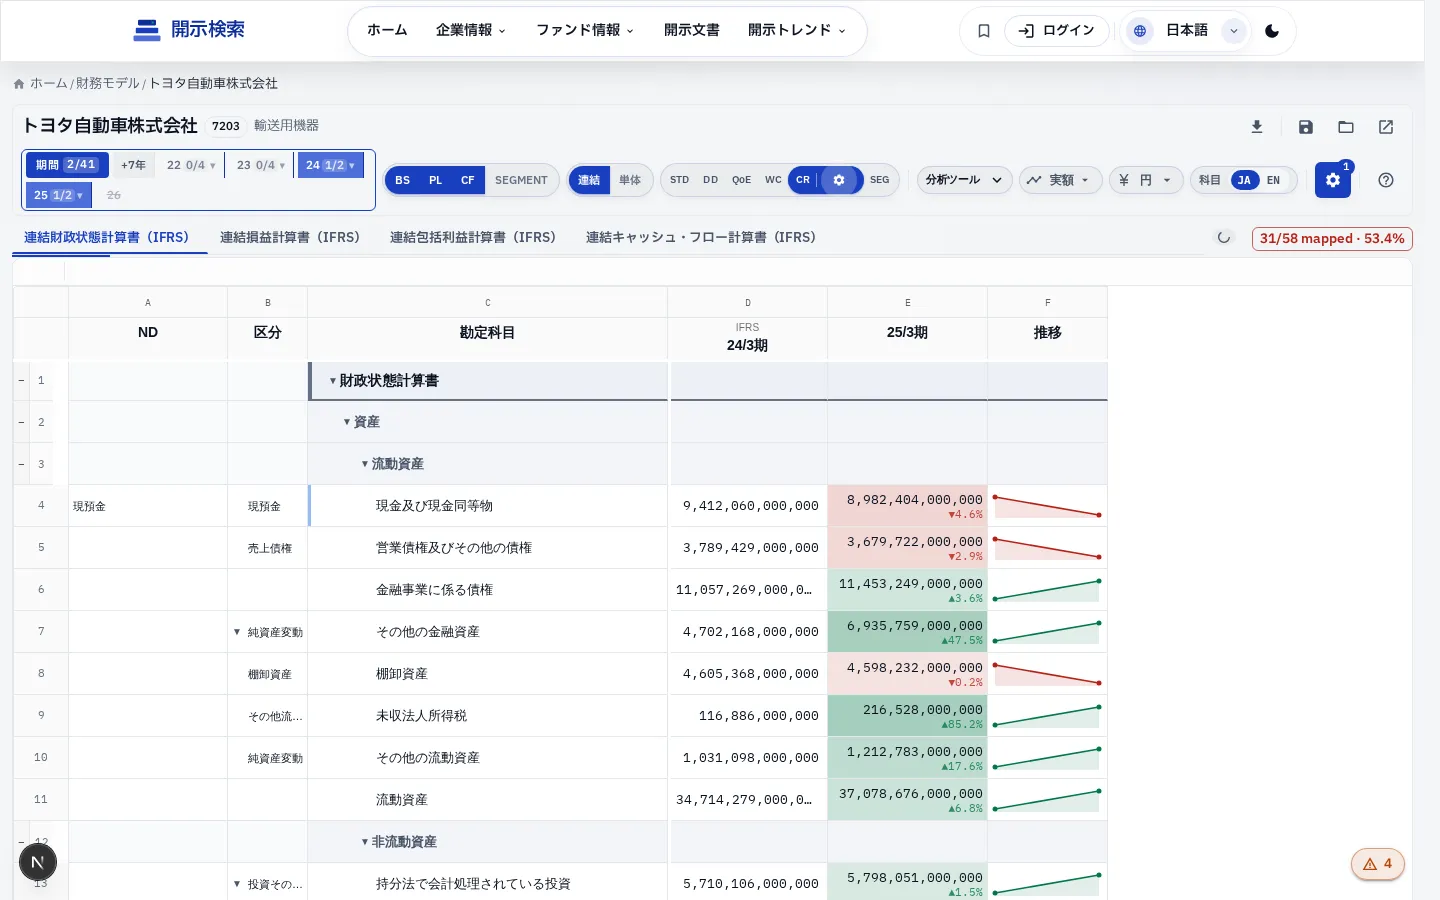Open 開示文書 nav item
Viewport: 1440px width, 900px height.
[x=692, y=31]
